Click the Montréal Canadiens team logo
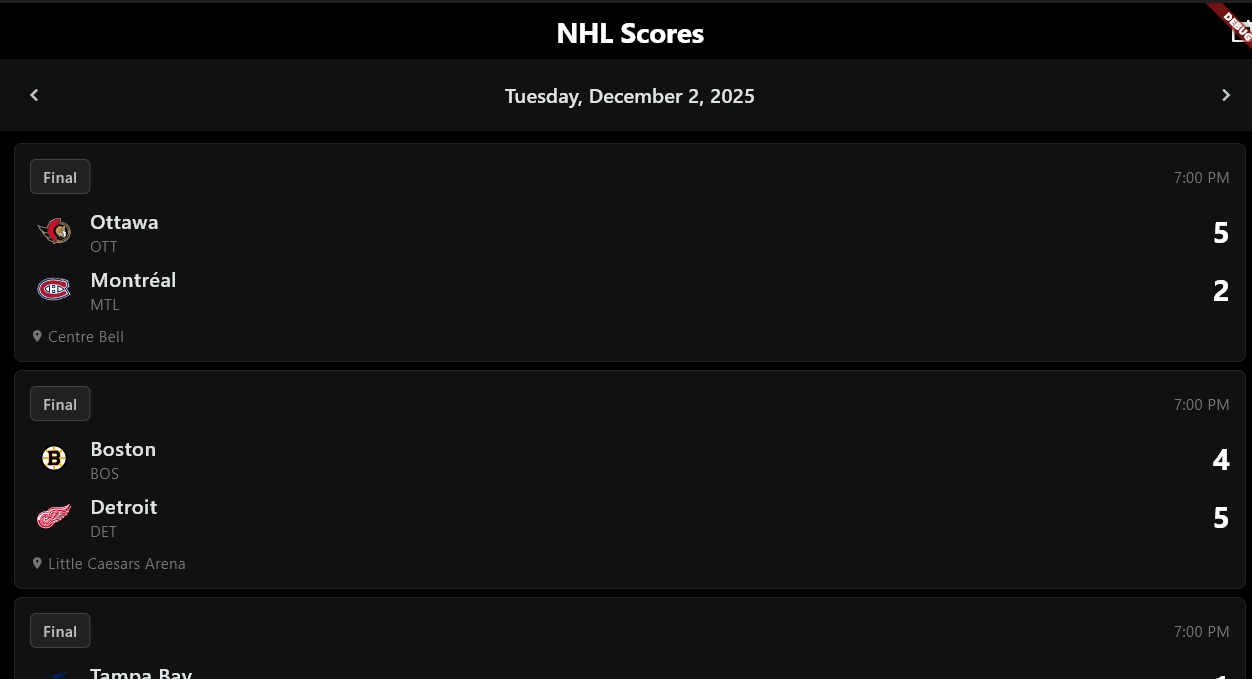 [54, 288]
